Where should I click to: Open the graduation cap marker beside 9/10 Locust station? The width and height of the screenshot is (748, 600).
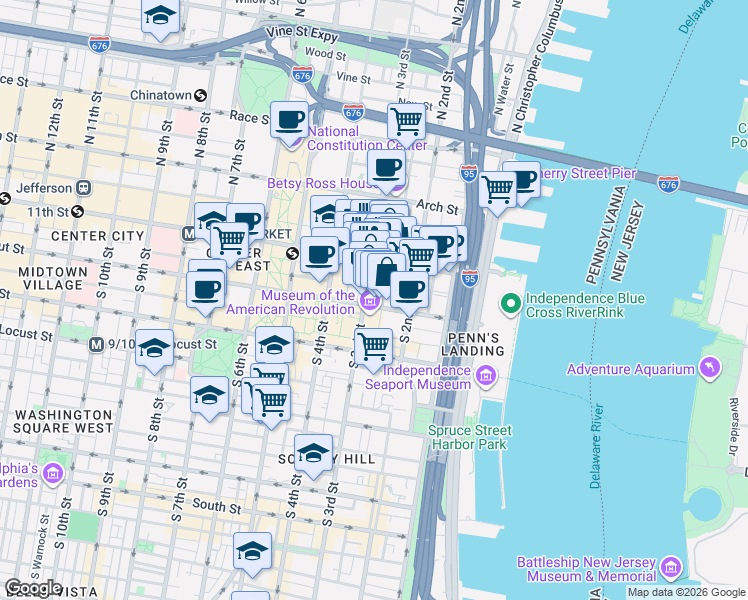click(155, 349)
